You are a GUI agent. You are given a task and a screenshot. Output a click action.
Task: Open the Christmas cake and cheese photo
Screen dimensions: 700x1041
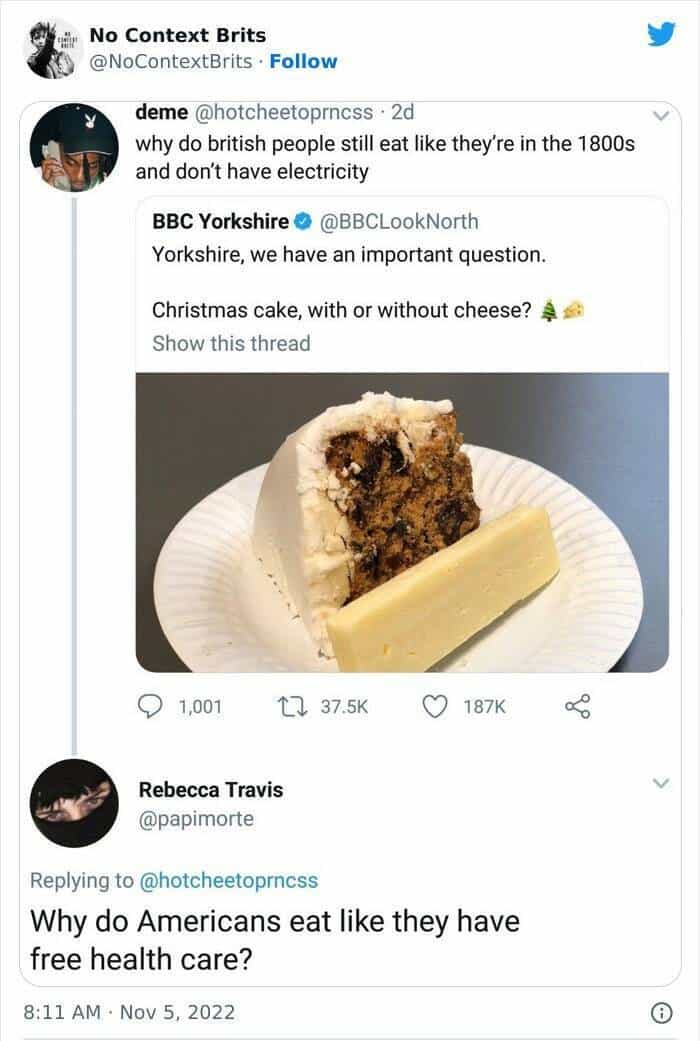click(x=402, y=522)
